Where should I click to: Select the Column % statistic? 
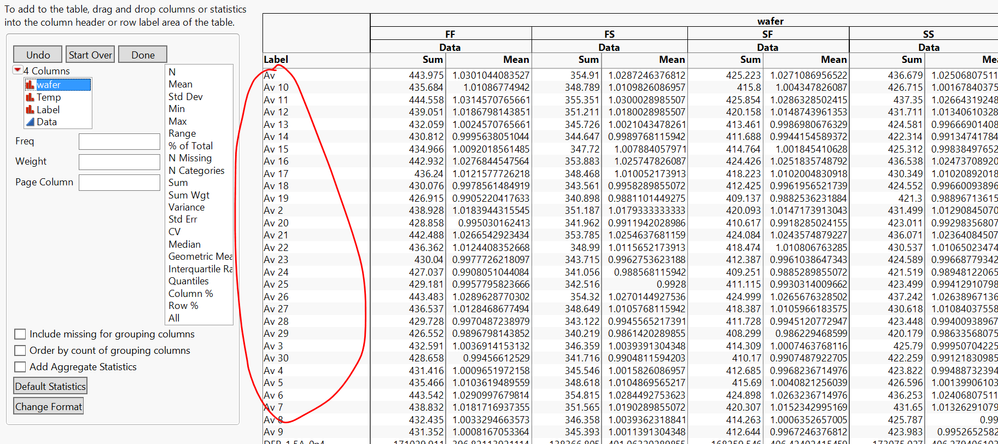(x=190, y=294)
